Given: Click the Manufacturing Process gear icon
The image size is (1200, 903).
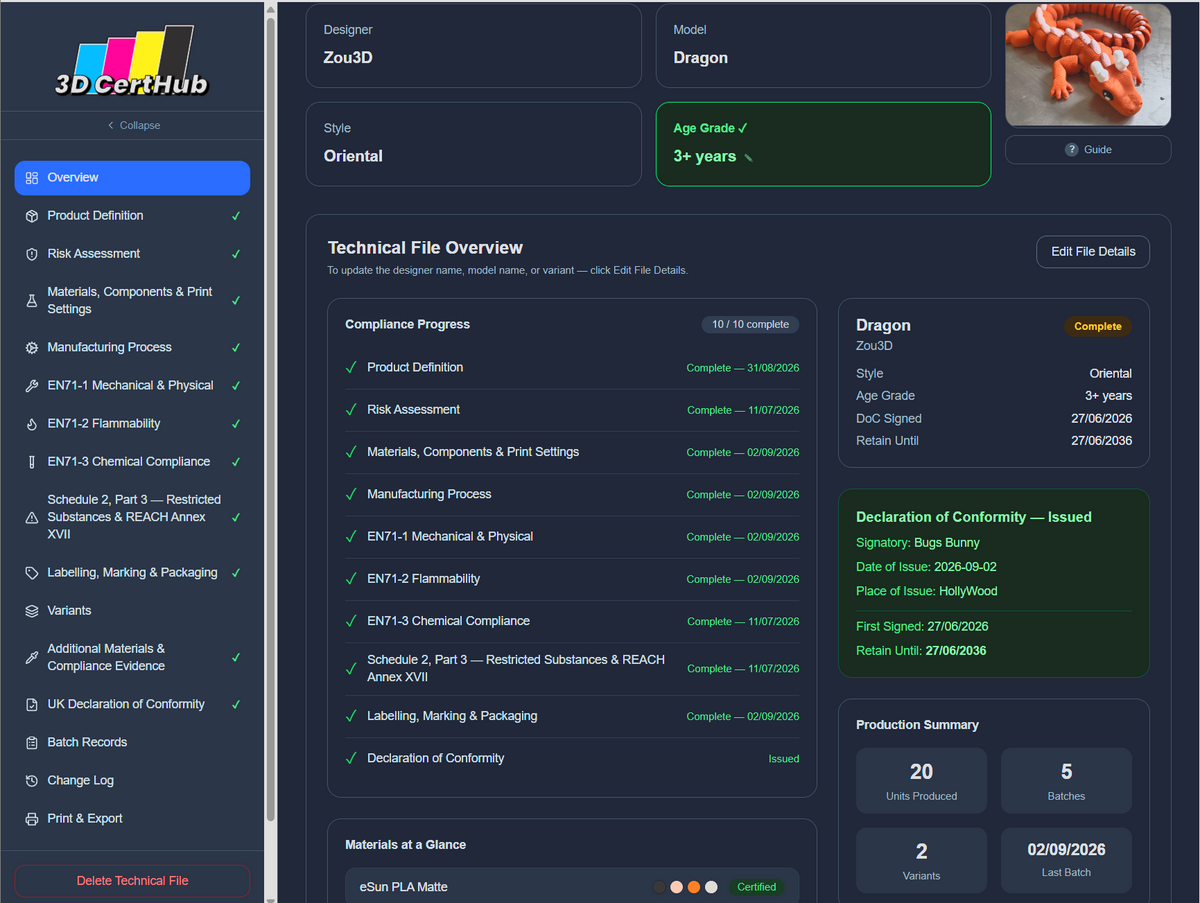Looking at the screenshot, I should pyautogui.click(x=31, y=348).
